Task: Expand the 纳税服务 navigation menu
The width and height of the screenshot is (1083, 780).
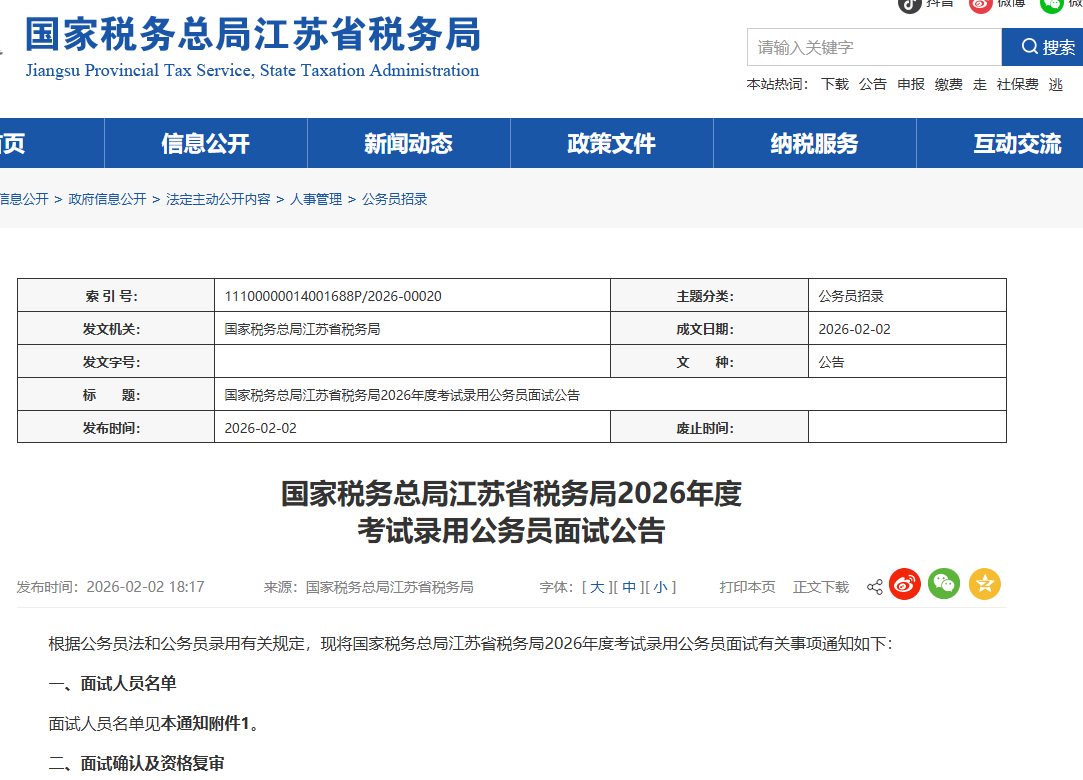Action: coord(814,143)
